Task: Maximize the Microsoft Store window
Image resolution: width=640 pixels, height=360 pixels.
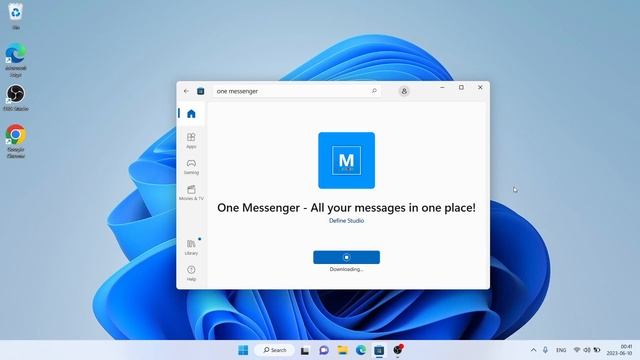Action: coord(461,87)
